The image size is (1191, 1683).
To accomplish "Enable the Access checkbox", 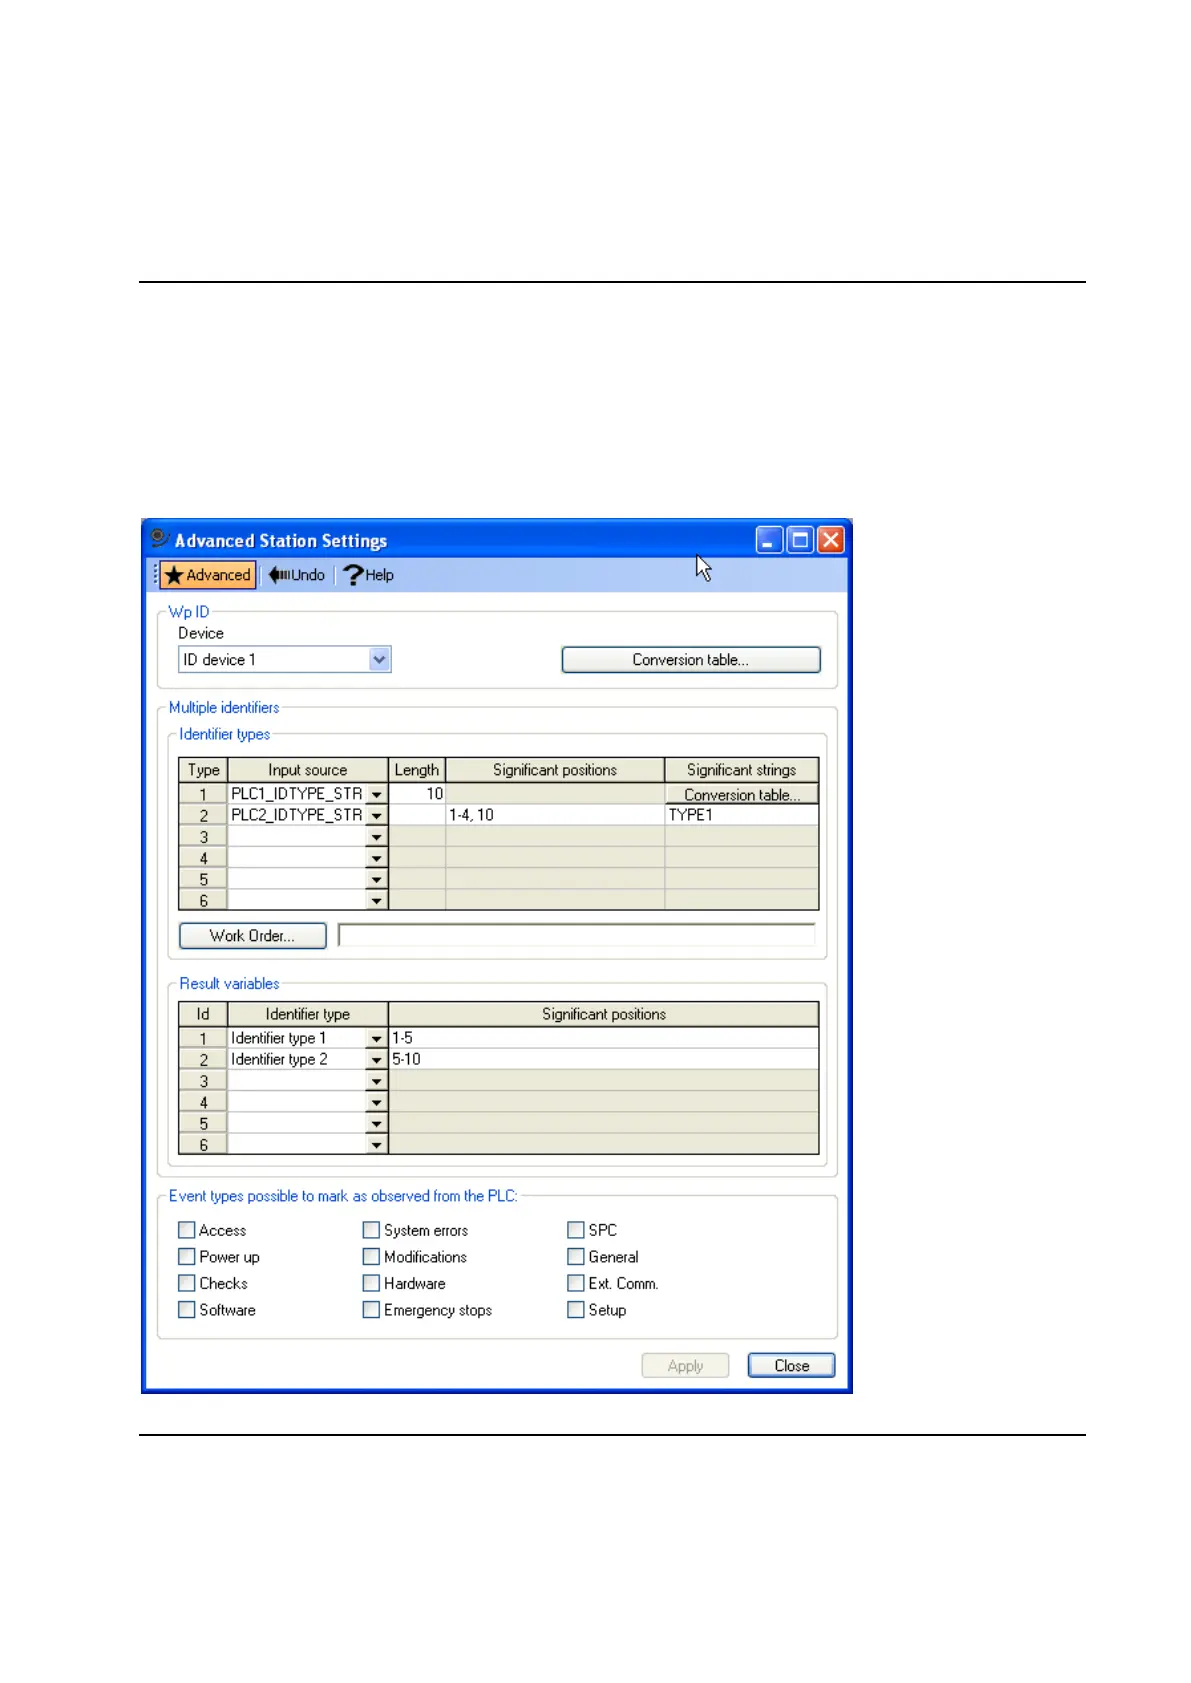I will click(186, 1230).
